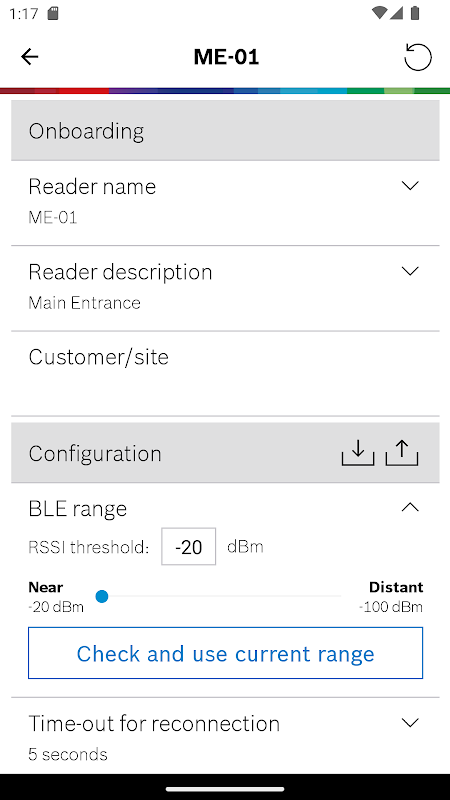
Task: Expand Time-out for reconnection chevron
Action: pyautogui.click(x=410, y=723)
